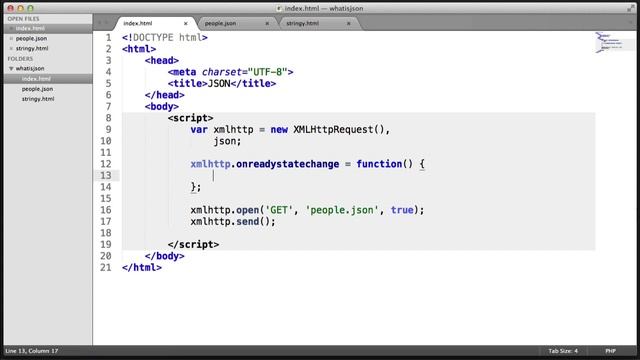Open the Tab Size: 4 menu
The width and height of the screenshot is (640, 360).
click(x=563, y=351)
